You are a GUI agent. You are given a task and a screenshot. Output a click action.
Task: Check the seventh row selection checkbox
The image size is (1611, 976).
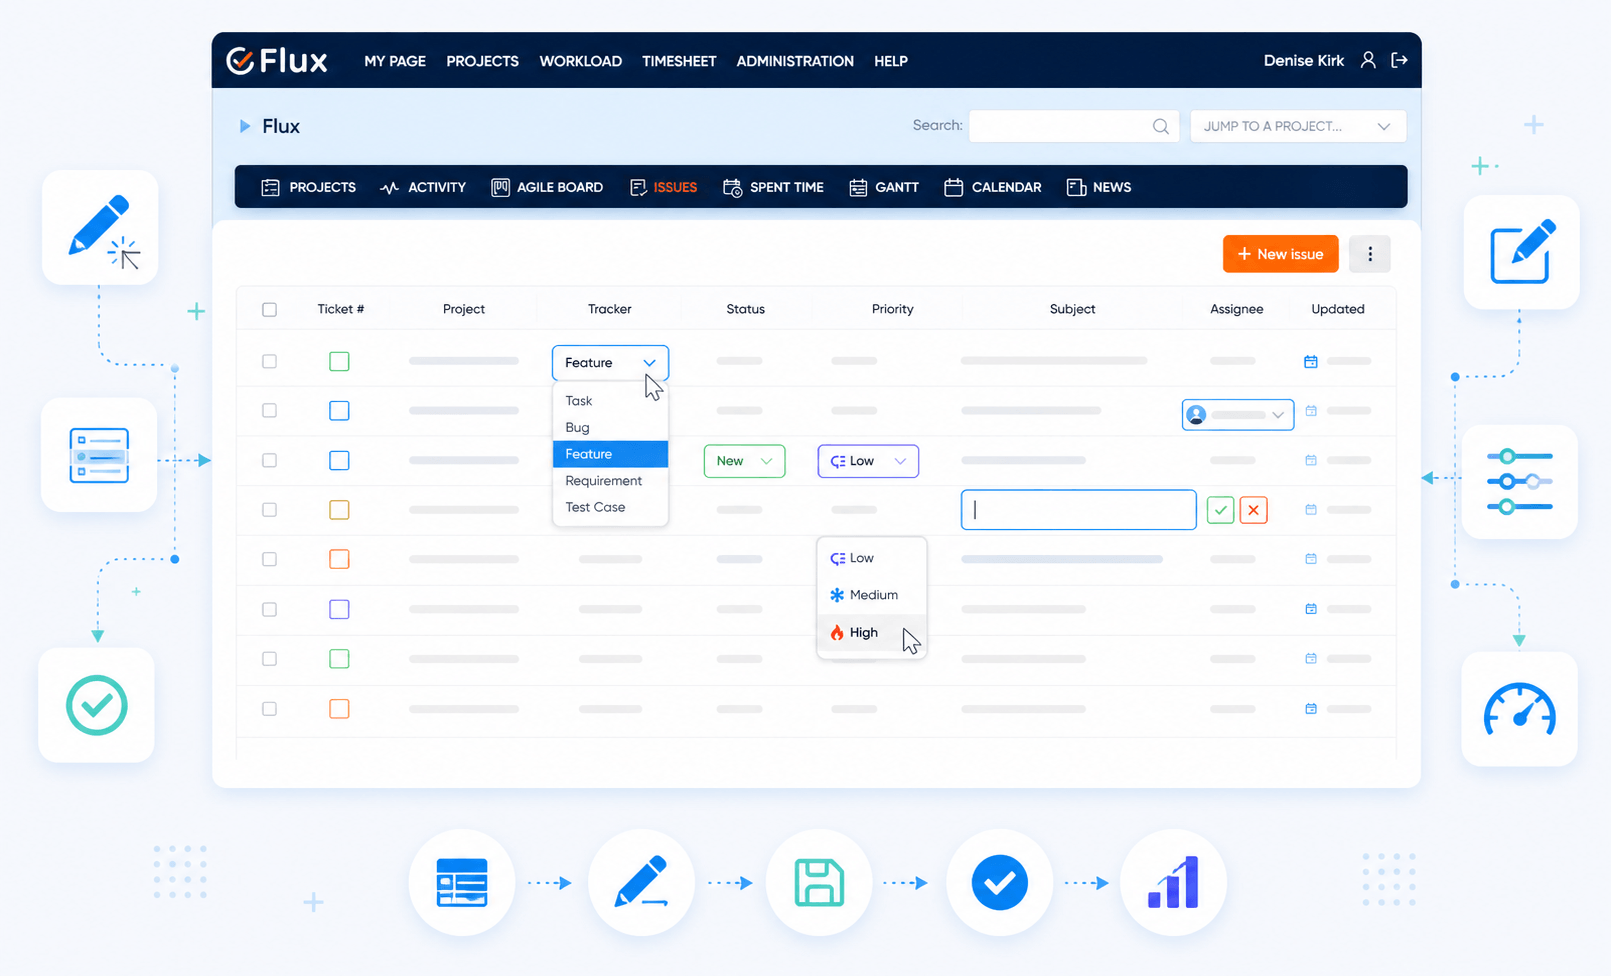(269, 658)
